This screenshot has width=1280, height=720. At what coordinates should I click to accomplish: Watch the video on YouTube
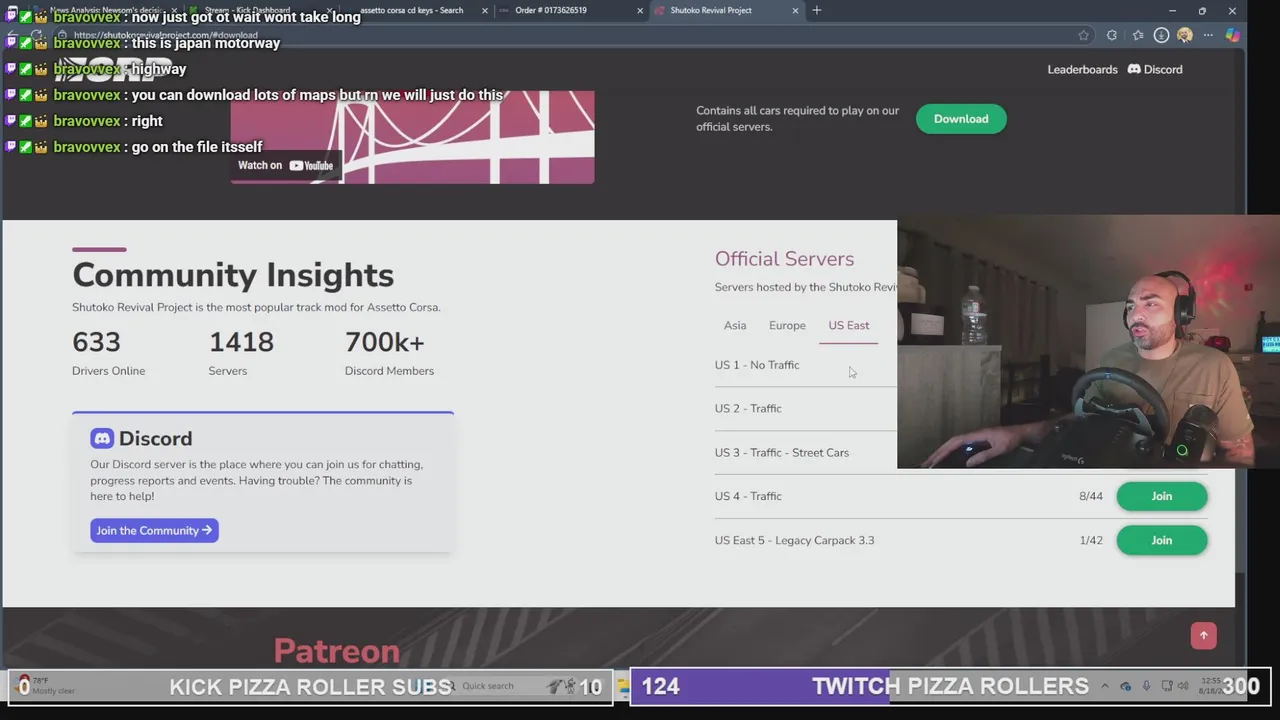[x=285, y=165]
